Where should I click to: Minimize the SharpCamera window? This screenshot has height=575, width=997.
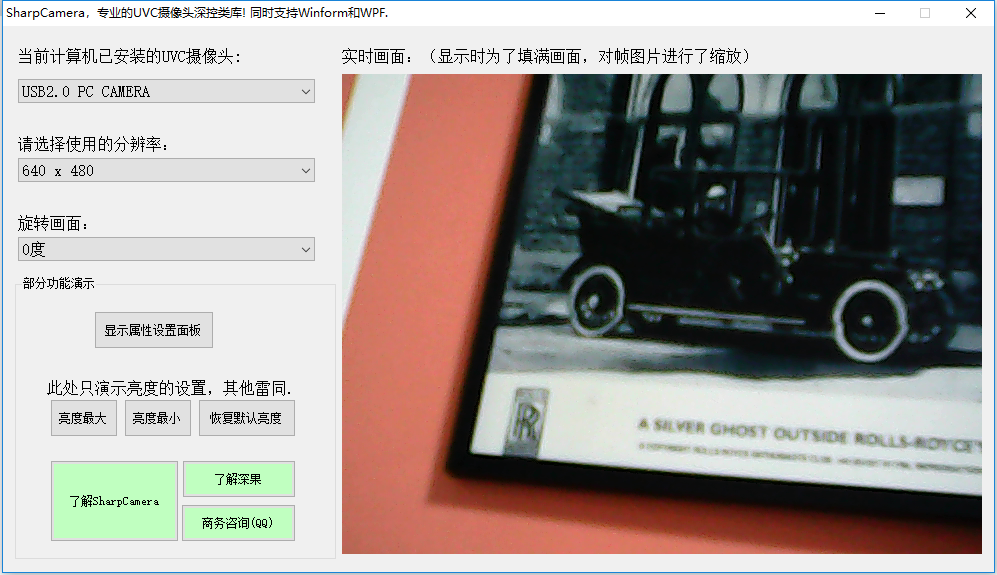pyautogui.click(x=880, y=13)
